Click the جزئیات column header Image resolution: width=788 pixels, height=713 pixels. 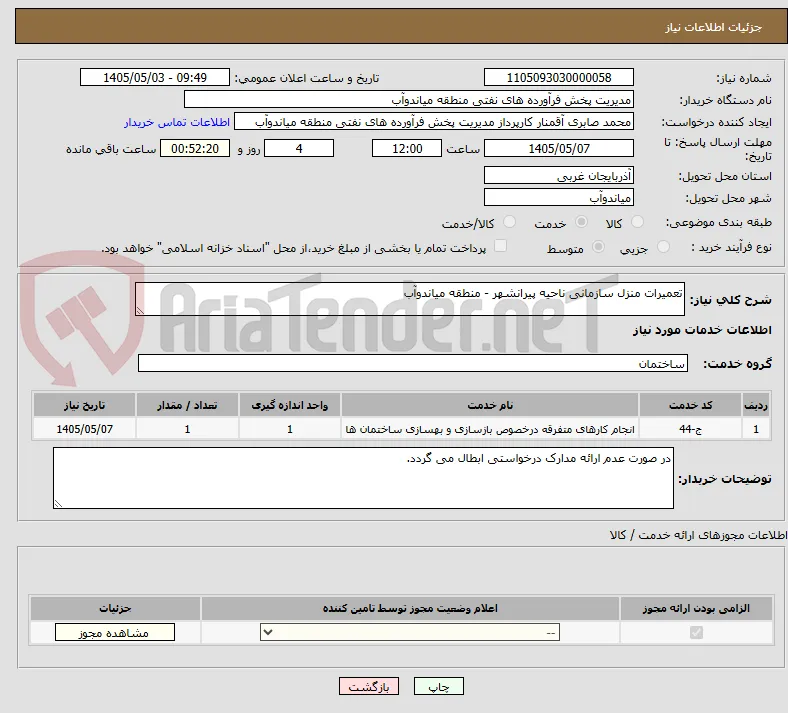pos(115,608)
